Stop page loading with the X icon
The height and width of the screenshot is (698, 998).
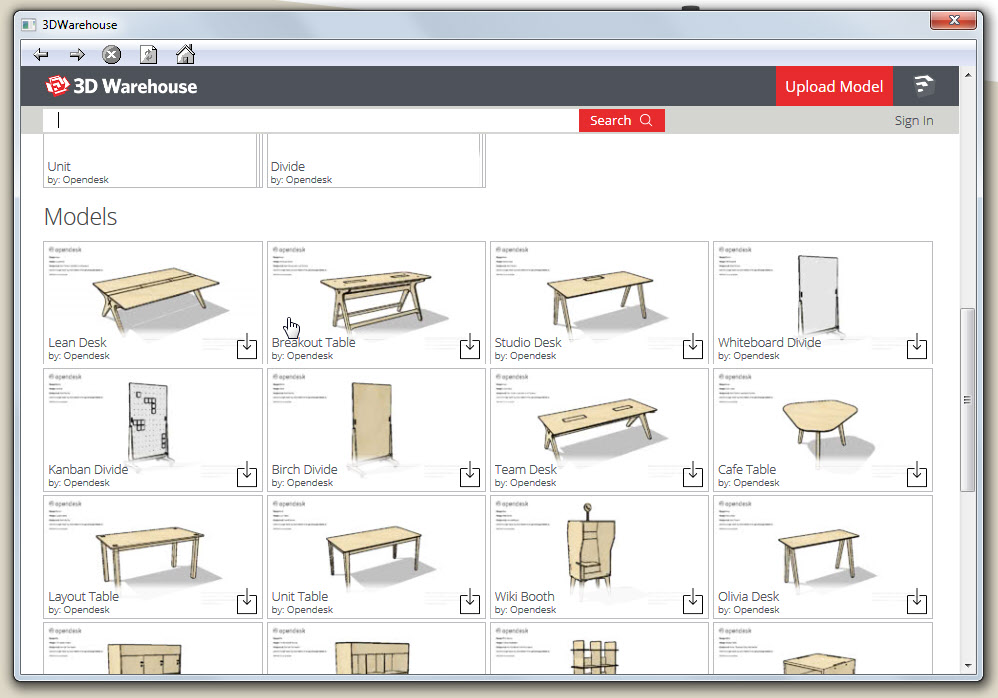point(111,55)
